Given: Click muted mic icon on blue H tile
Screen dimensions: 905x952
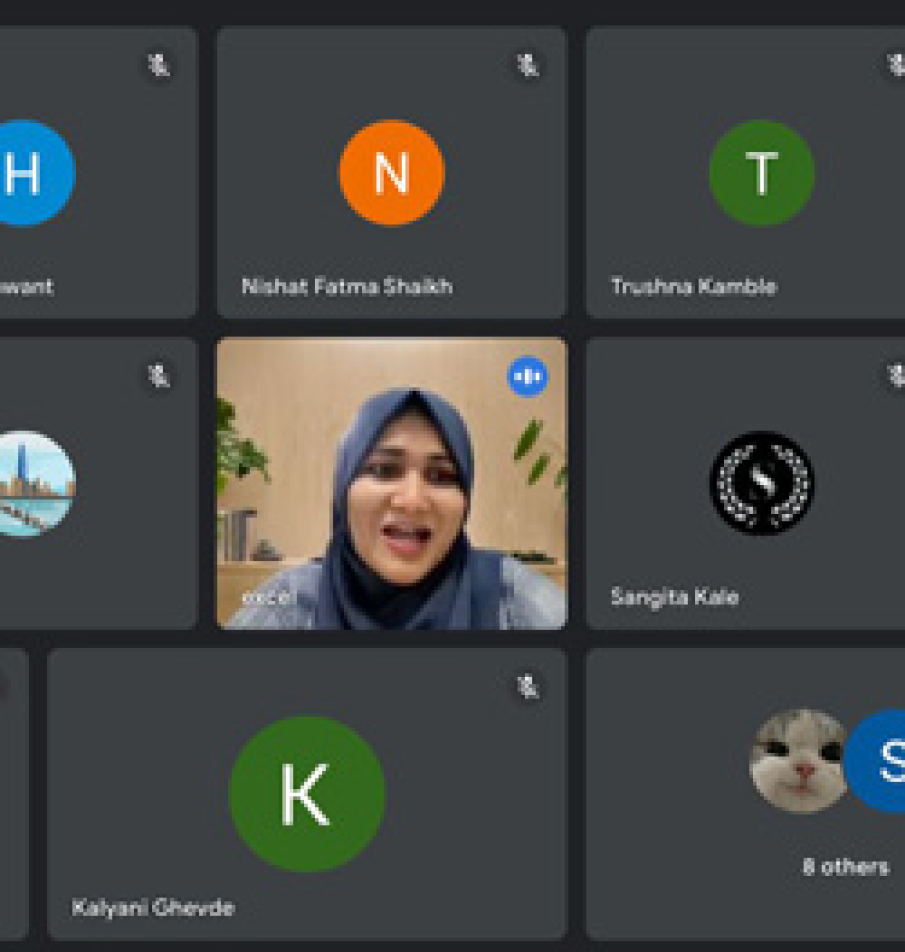Looking at the screenshot, I should 159,66.
